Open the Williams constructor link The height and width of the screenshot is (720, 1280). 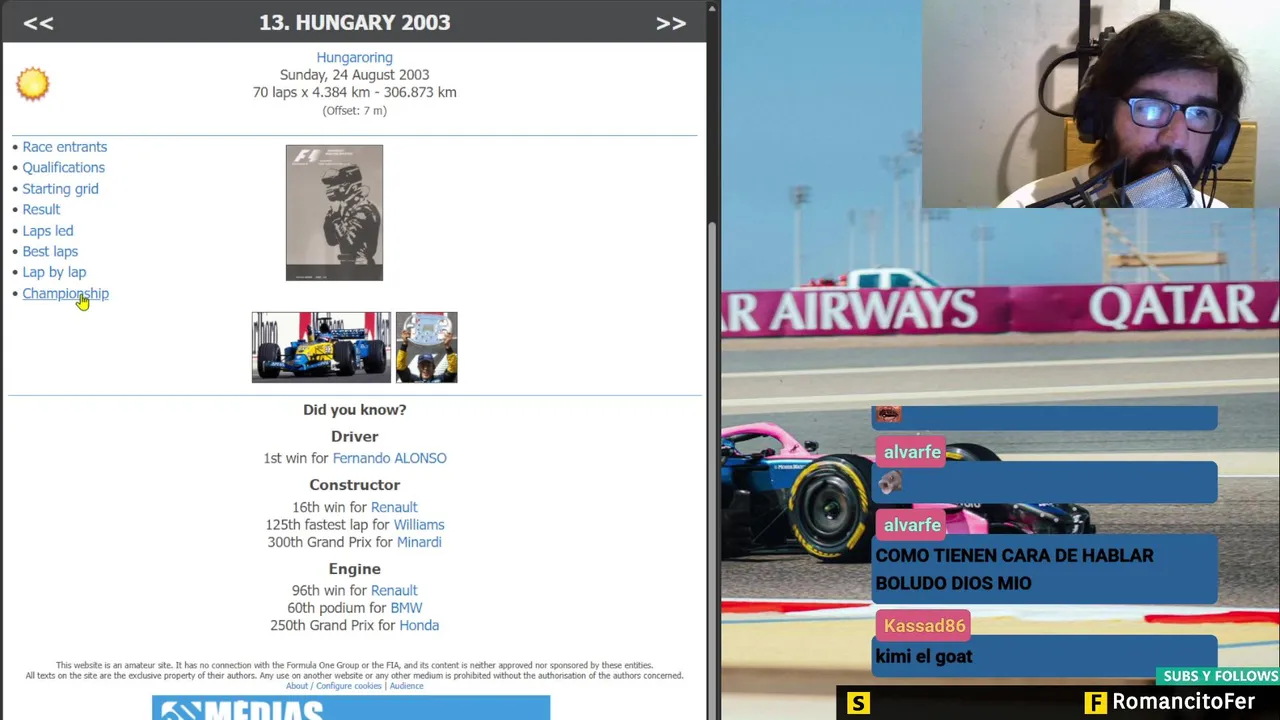click(419, 525)
